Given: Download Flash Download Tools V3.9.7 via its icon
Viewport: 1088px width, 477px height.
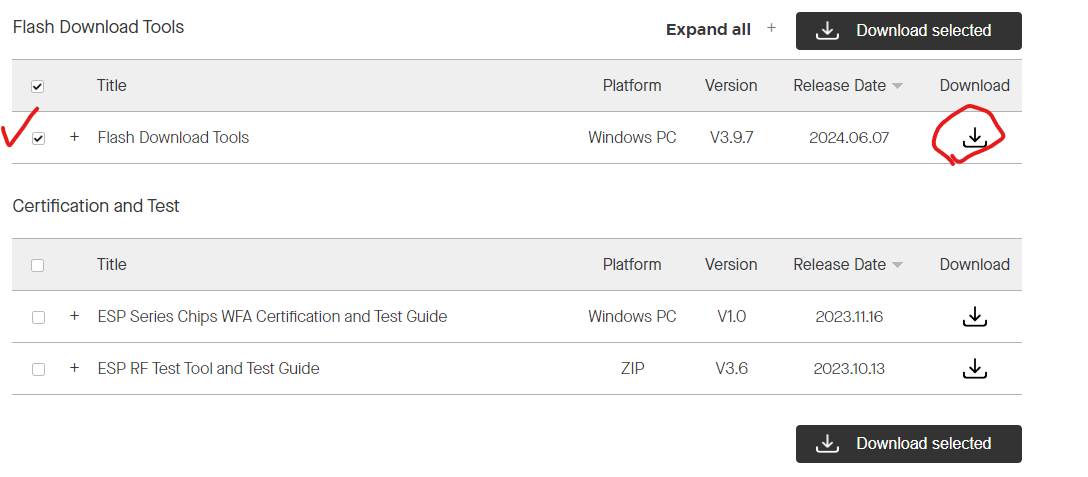Looking at the screenshot, I should (x=974, y=137).
